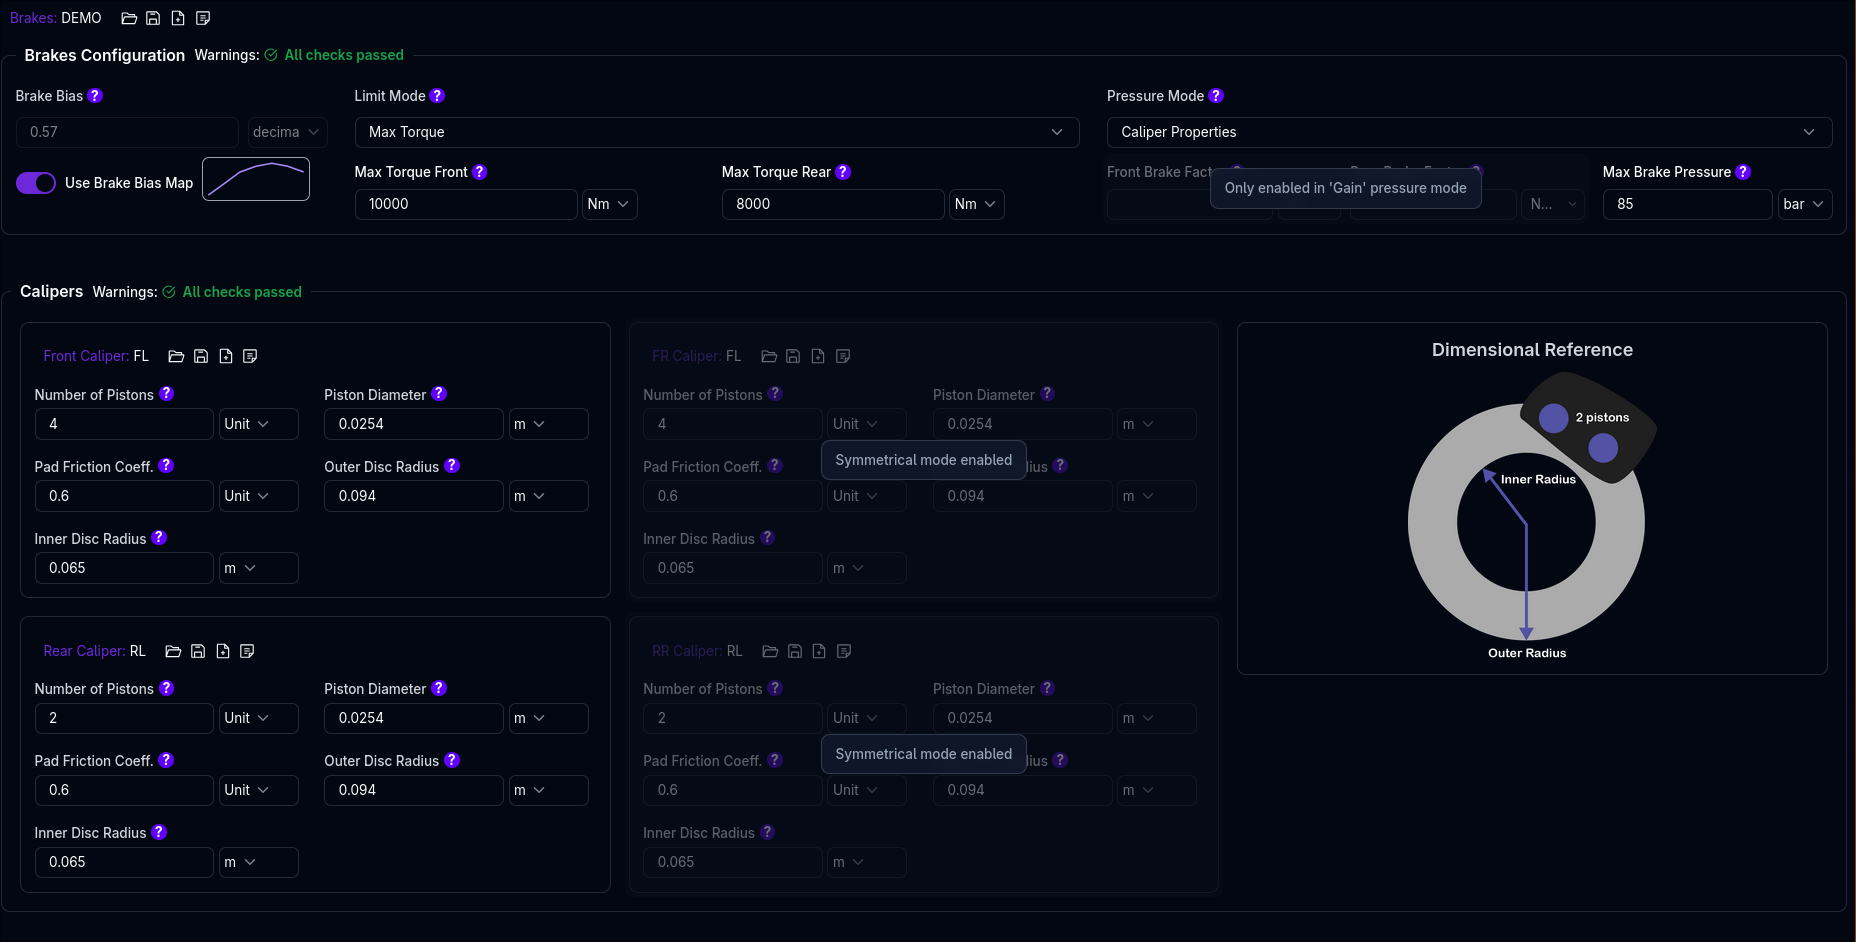This screenshot has height=942, width=1856.
Task: Show help for Limit Mode
Action: (x=437, y=96)
